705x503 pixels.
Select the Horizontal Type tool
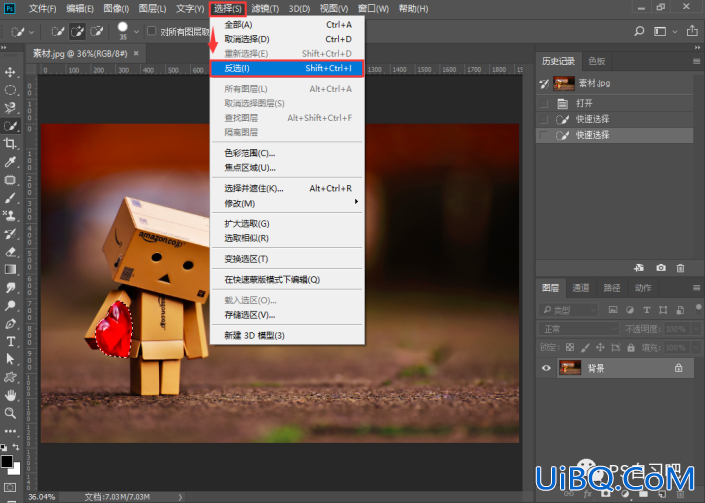(10, 342)
